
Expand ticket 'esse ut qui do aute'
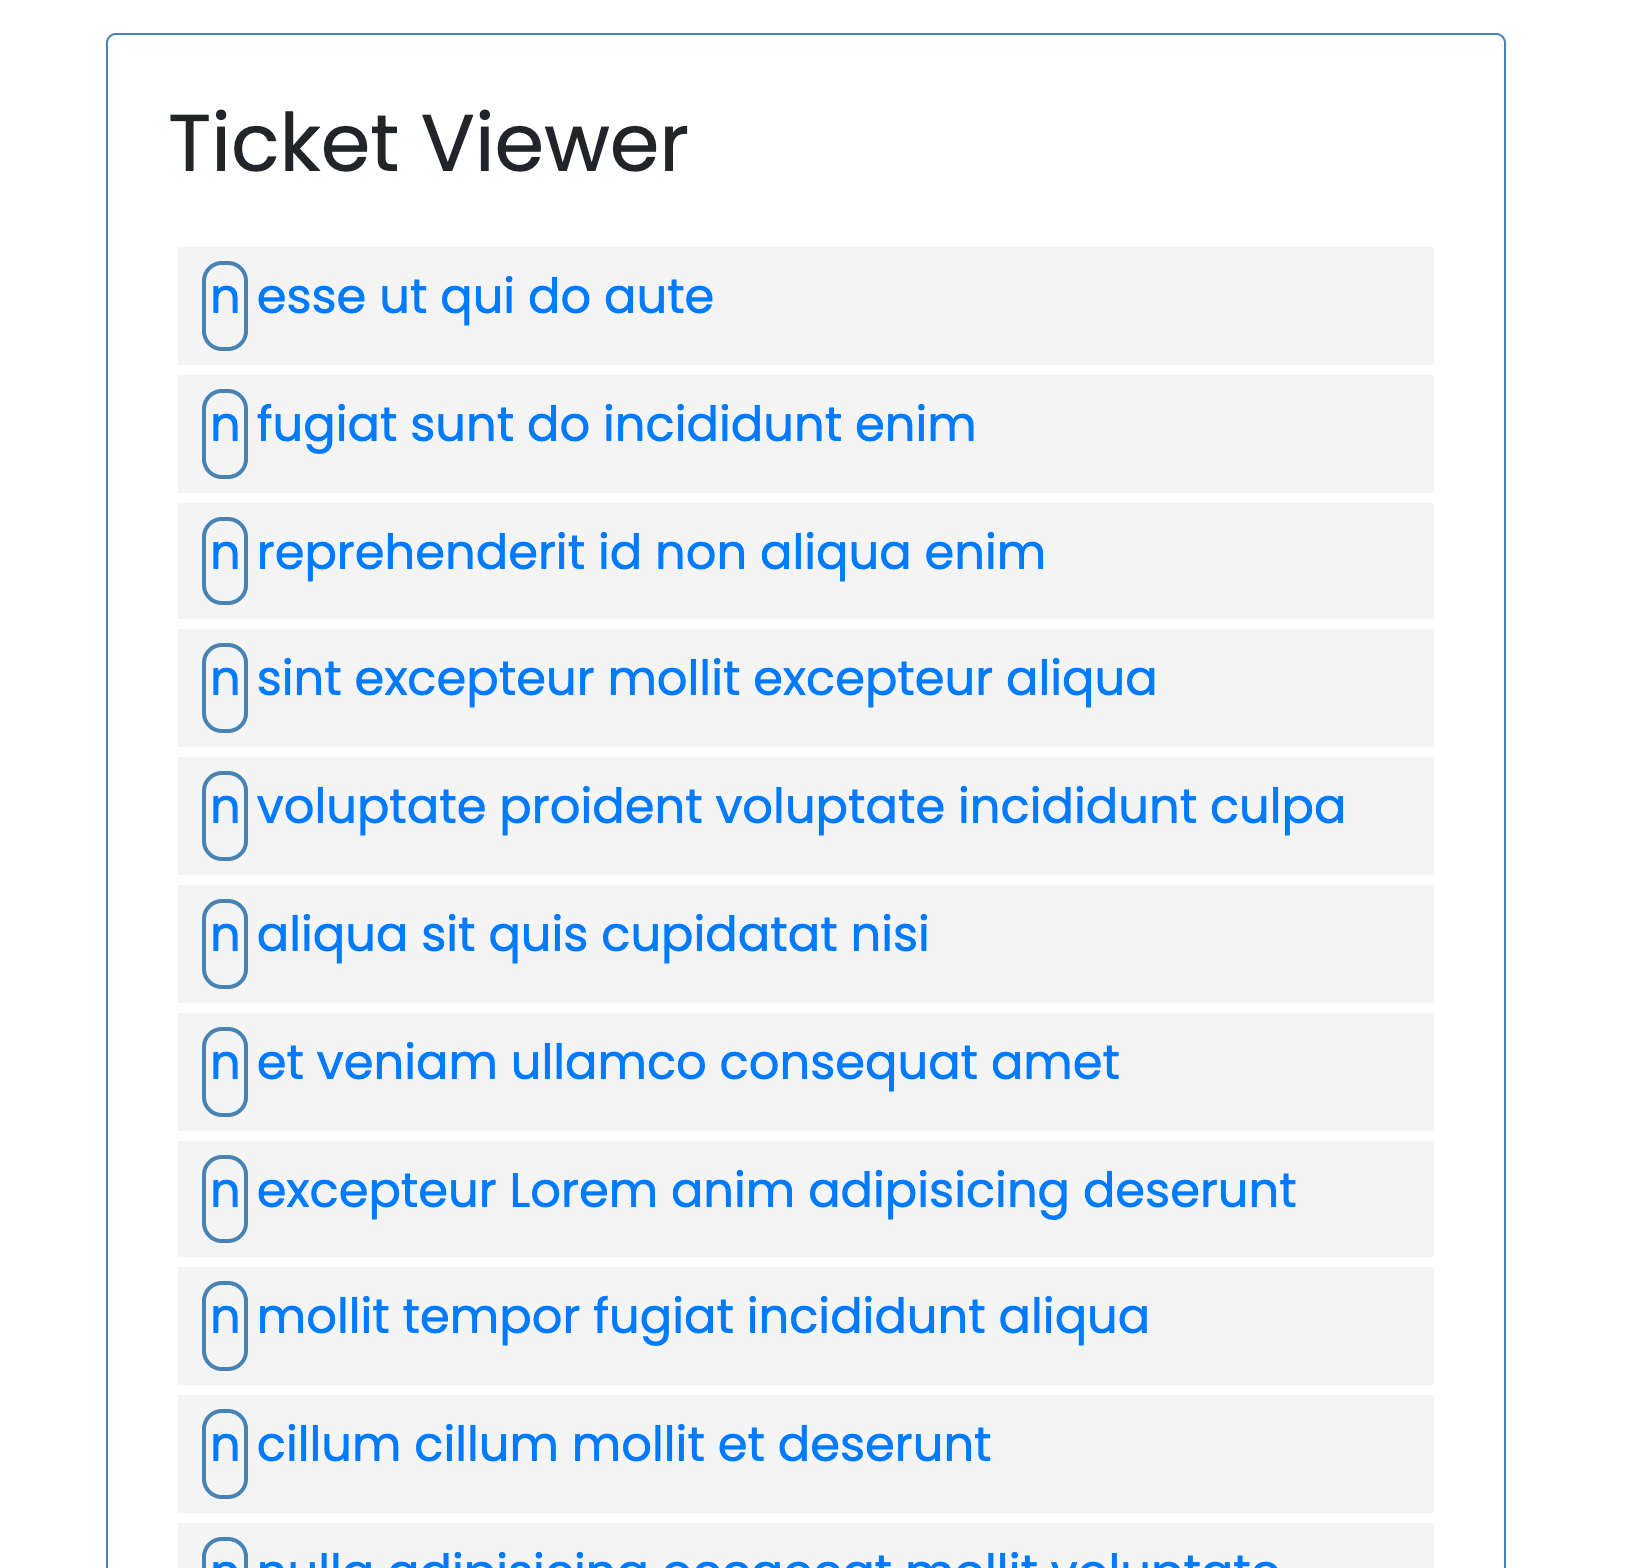coord(485,296)
